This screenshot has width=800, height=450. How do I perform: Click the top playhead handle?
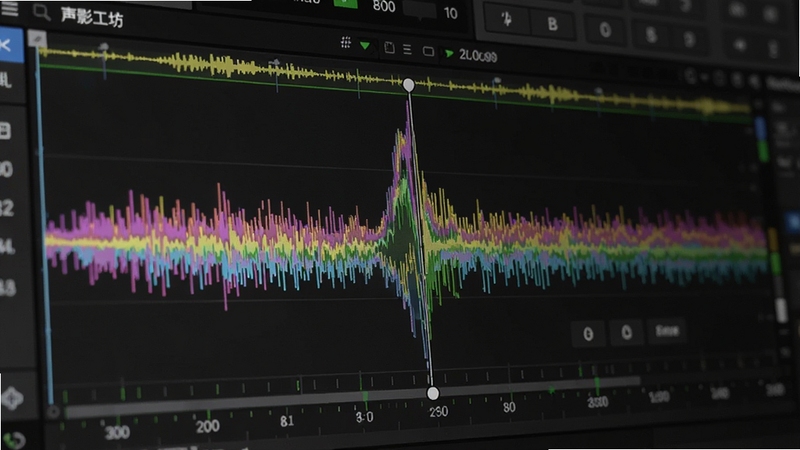click(x=409, y=85)
